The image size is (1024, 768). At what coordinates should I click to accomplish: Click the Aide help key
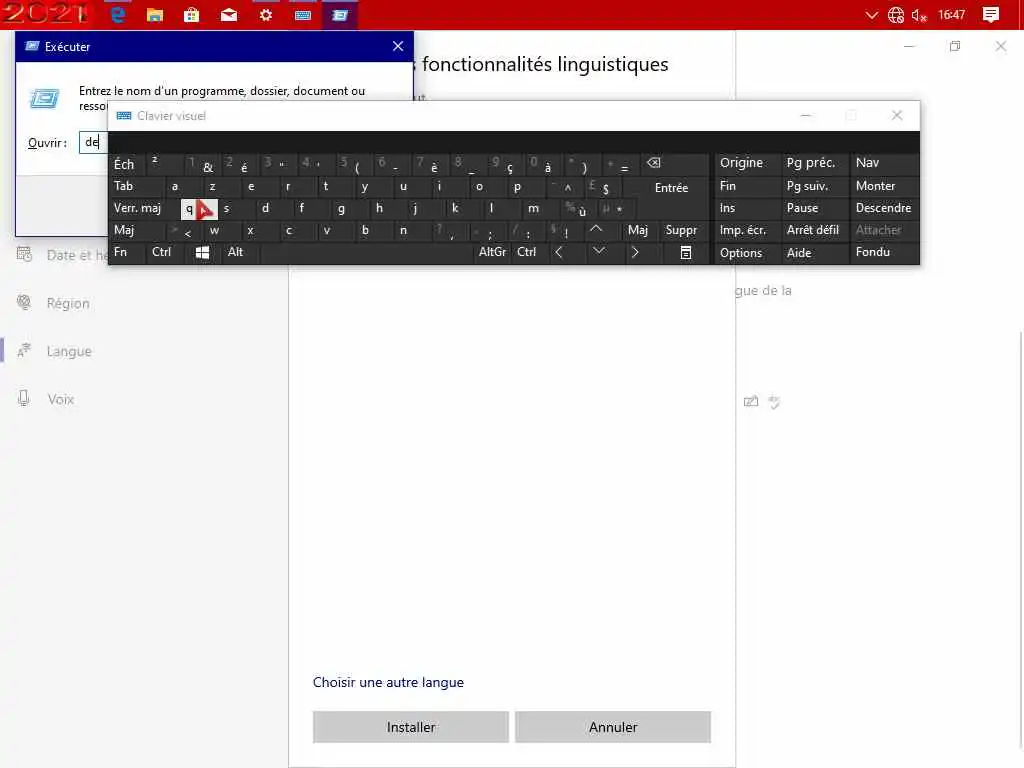tap(799, 253)
